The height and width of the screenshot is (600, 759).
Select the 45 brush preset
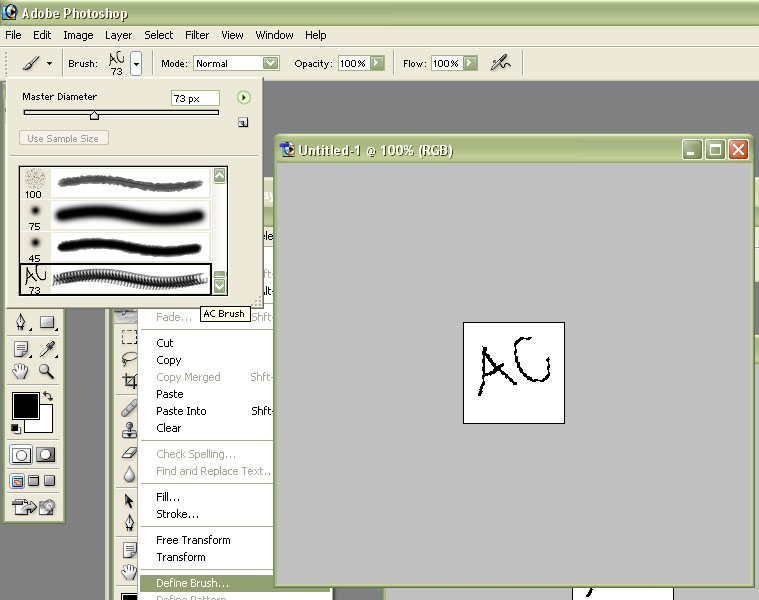[115, 247]
